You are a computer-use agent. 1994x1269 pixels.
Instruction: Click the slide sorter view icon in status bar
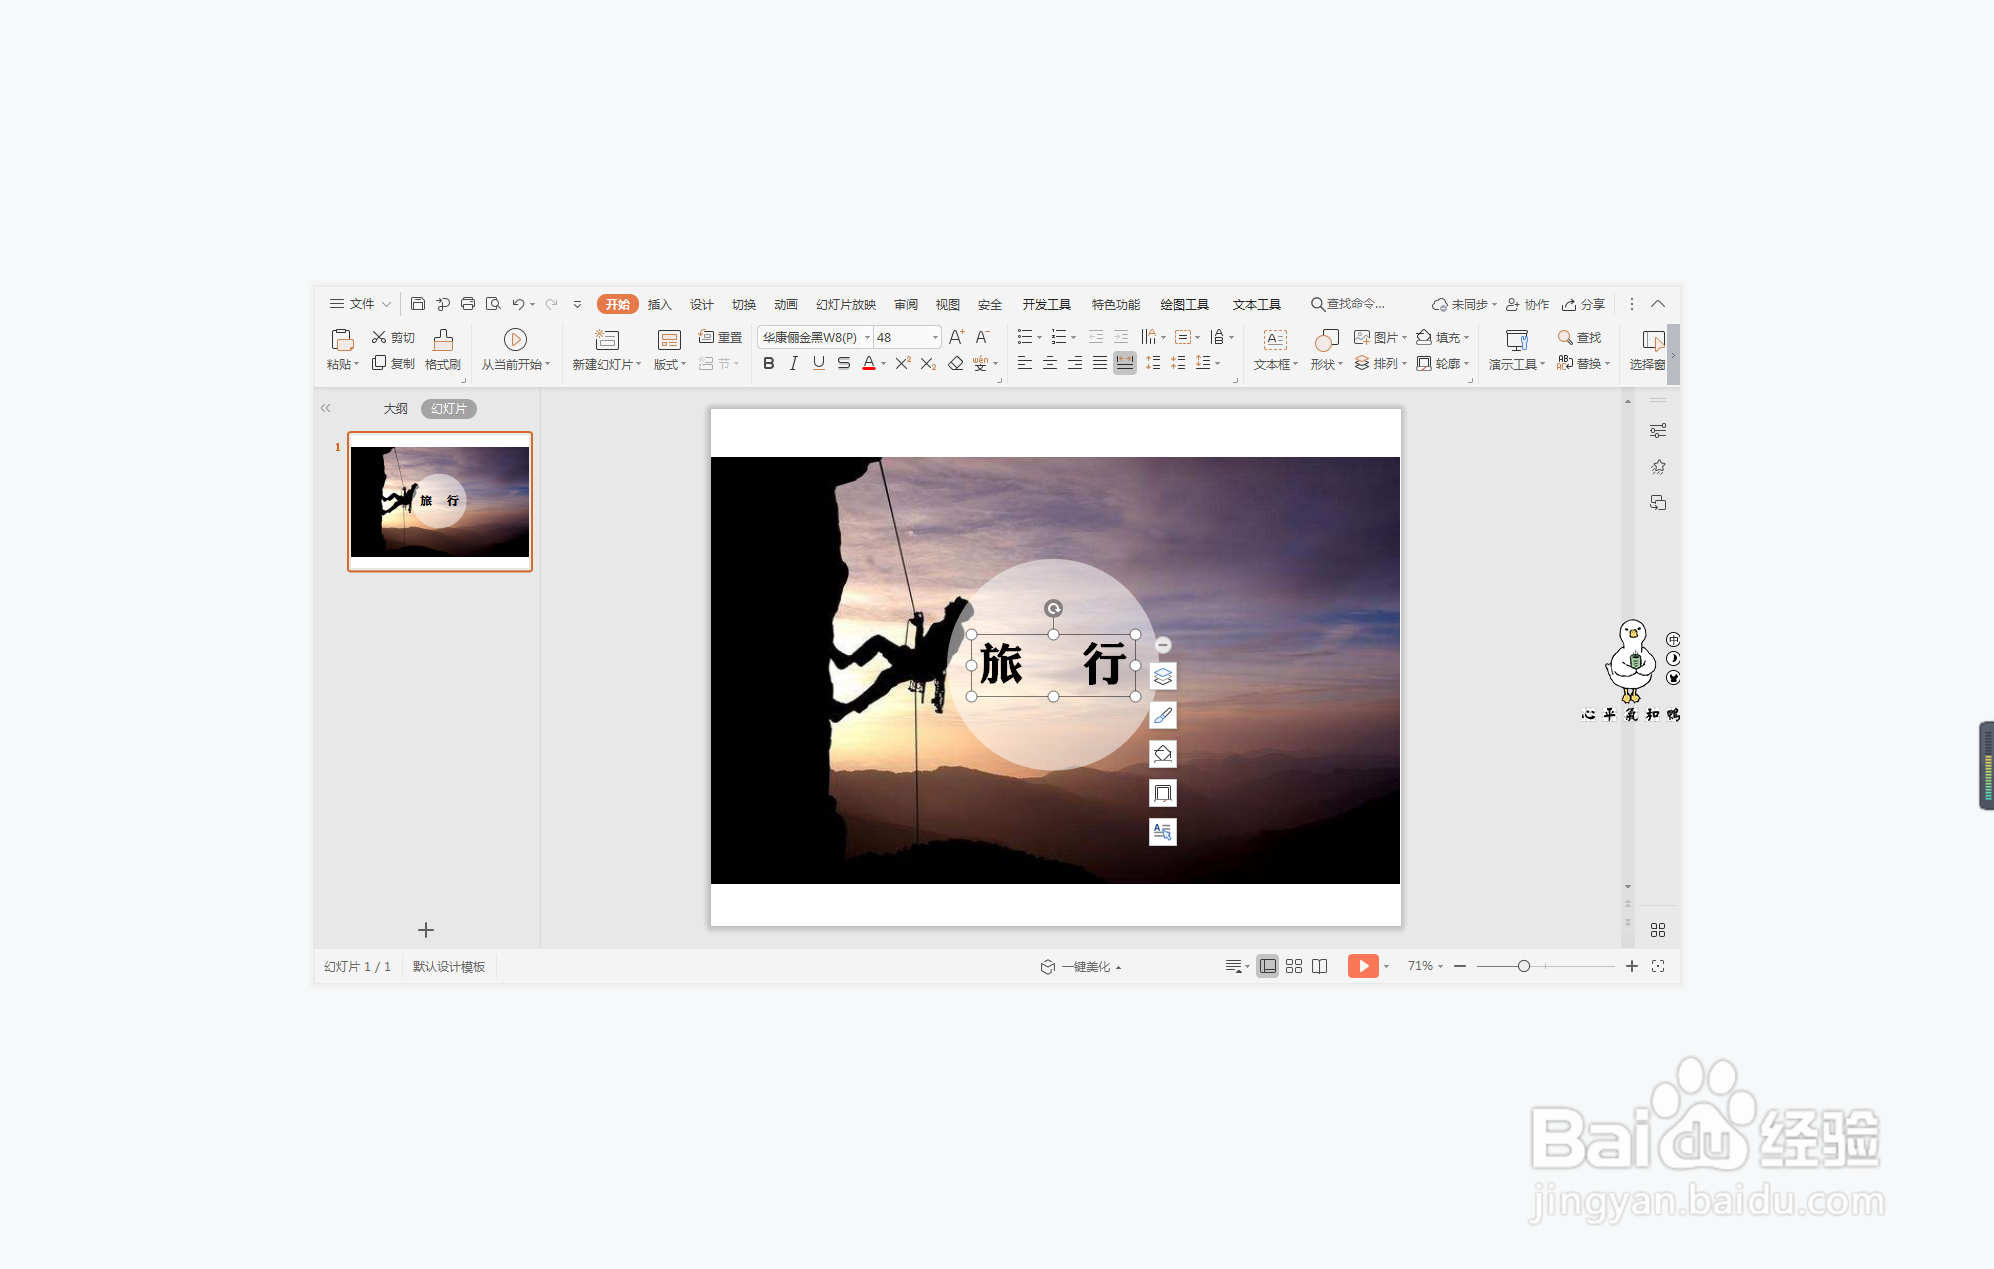click(1293, 966)
